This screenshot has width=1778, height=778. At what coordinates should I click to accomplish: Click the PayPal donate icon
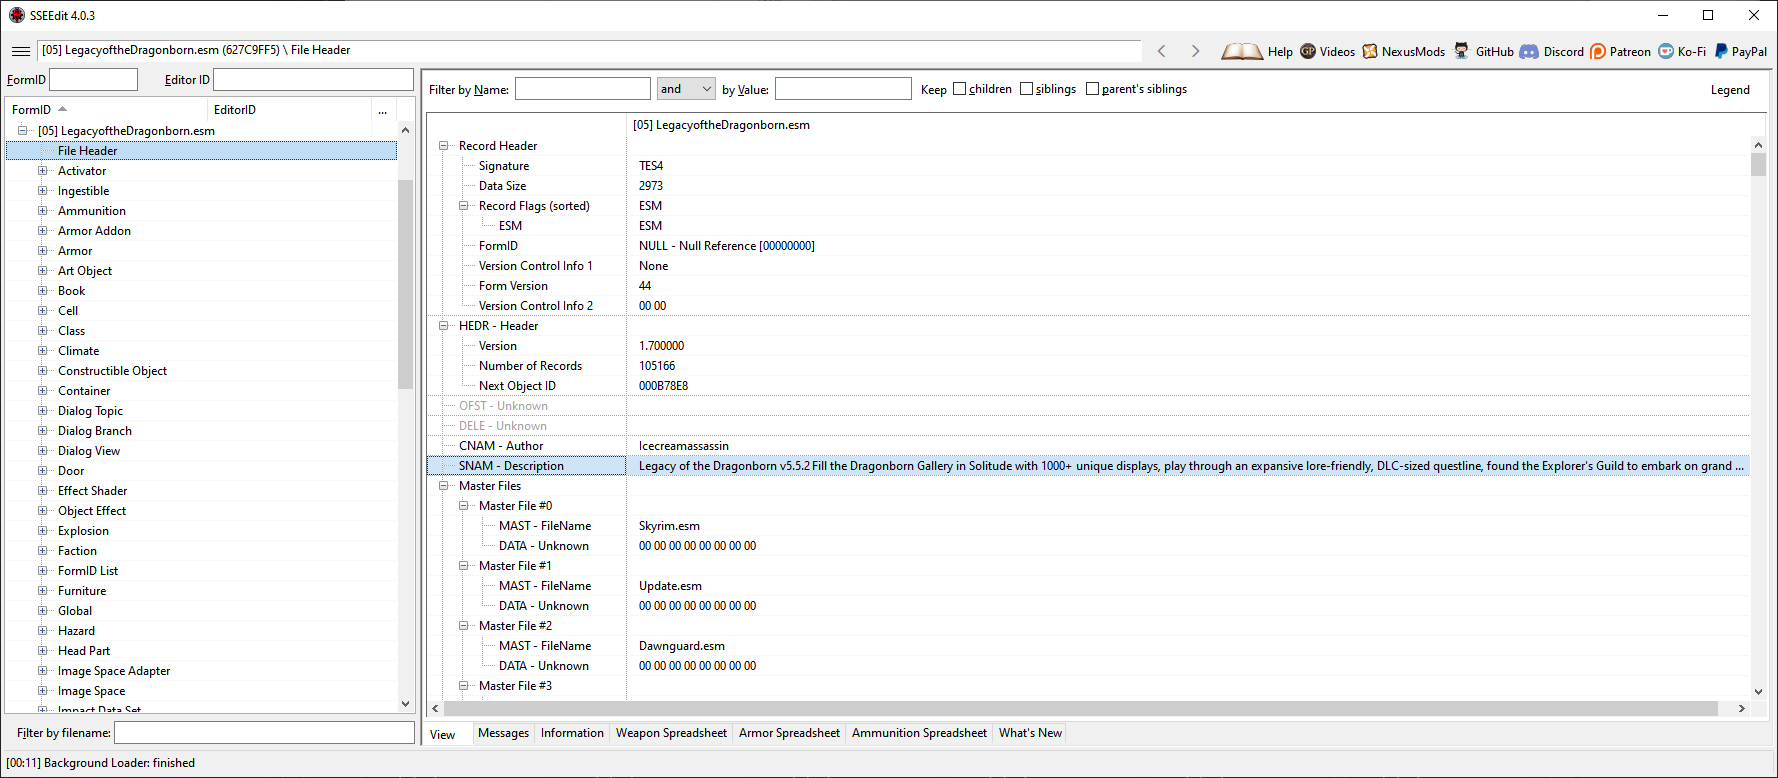pos(1721,52)
